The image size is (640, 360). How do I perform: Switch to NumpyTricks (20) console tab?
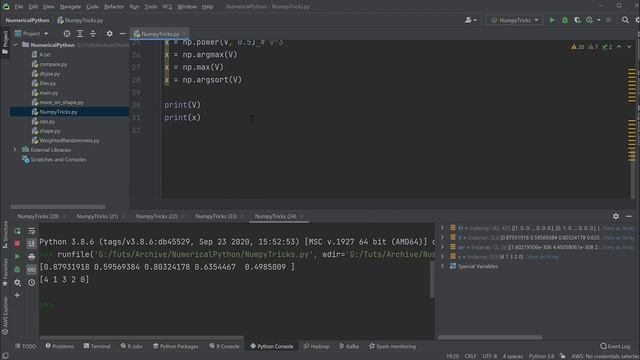point(38,216)
